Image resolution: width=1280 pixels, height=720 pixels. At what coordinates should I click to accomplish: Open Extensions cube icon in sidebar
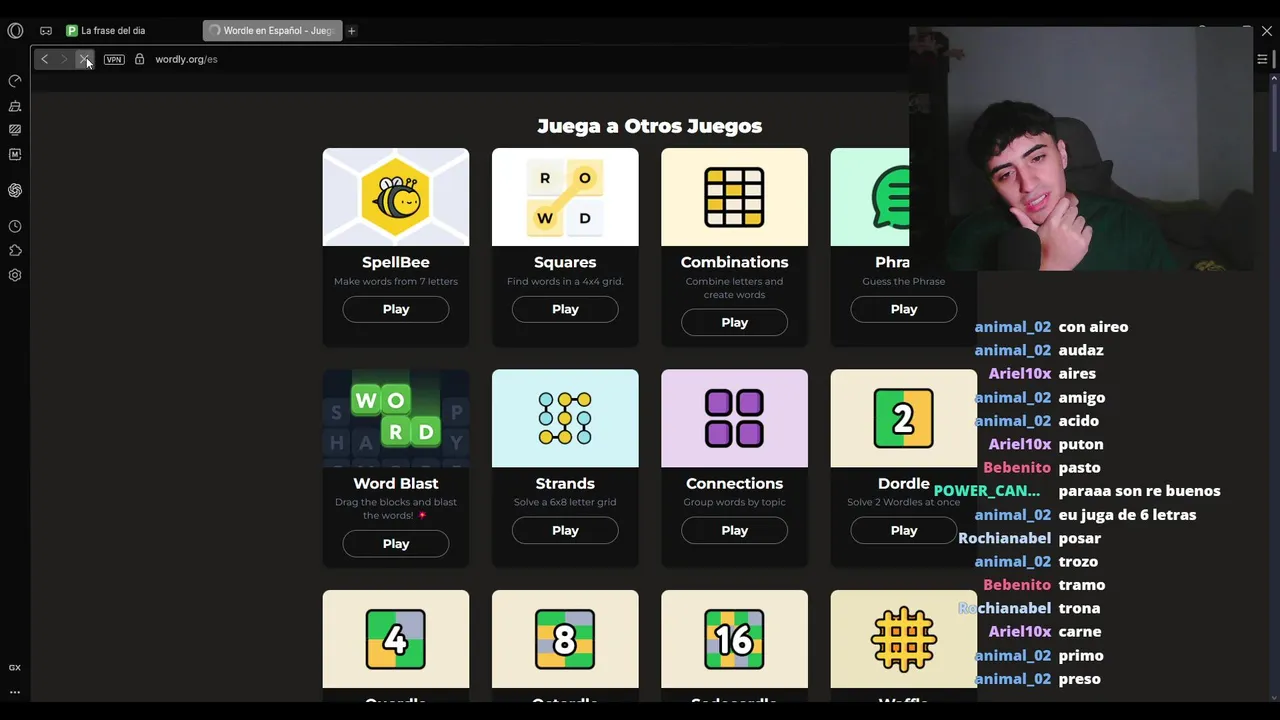coord(15,250)
